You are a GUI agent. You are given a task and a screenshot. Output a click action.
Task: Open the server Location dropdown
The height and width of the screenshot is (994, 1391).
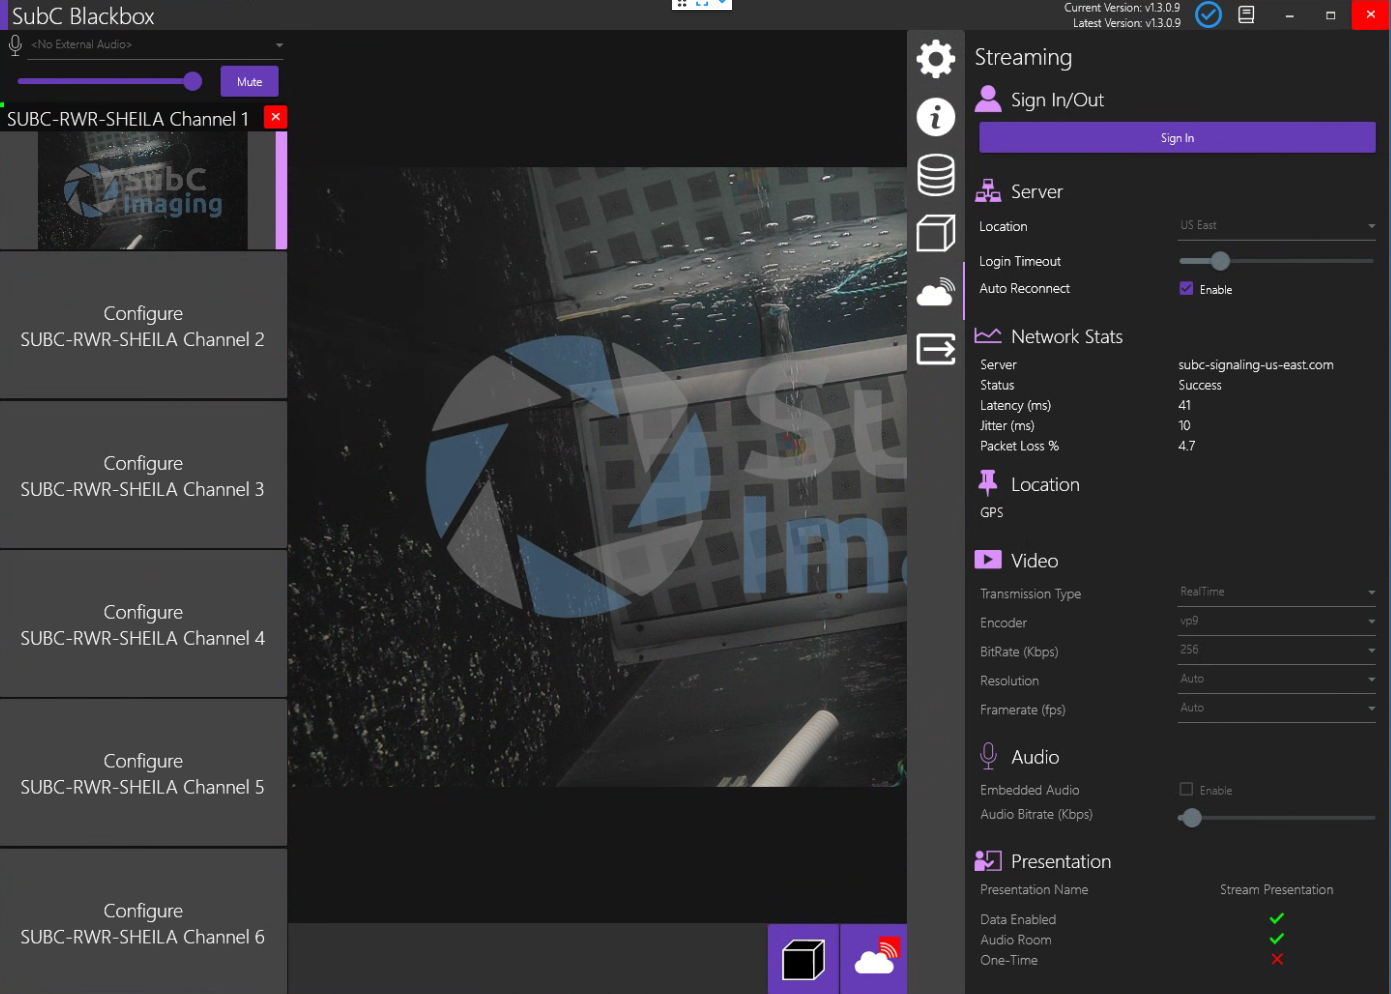point(1276,226)
